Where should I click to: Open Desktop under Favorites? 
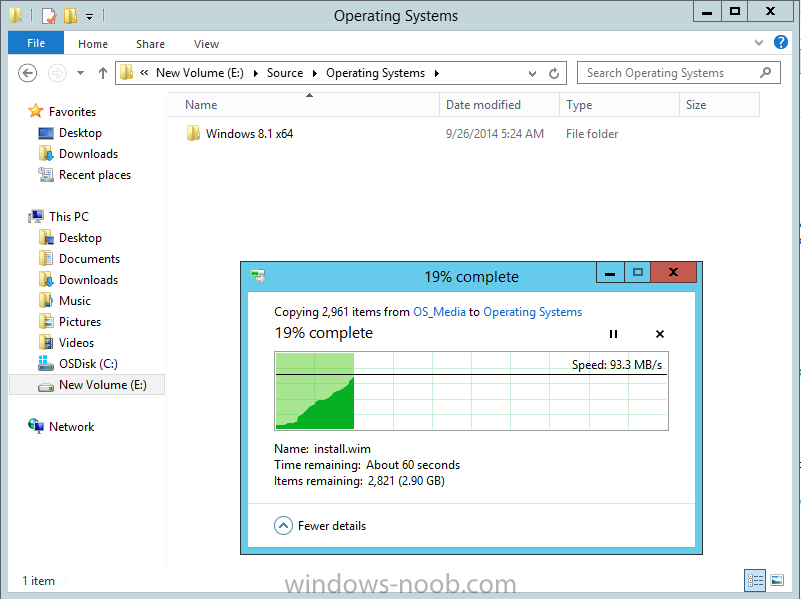[x=80, y=133]
